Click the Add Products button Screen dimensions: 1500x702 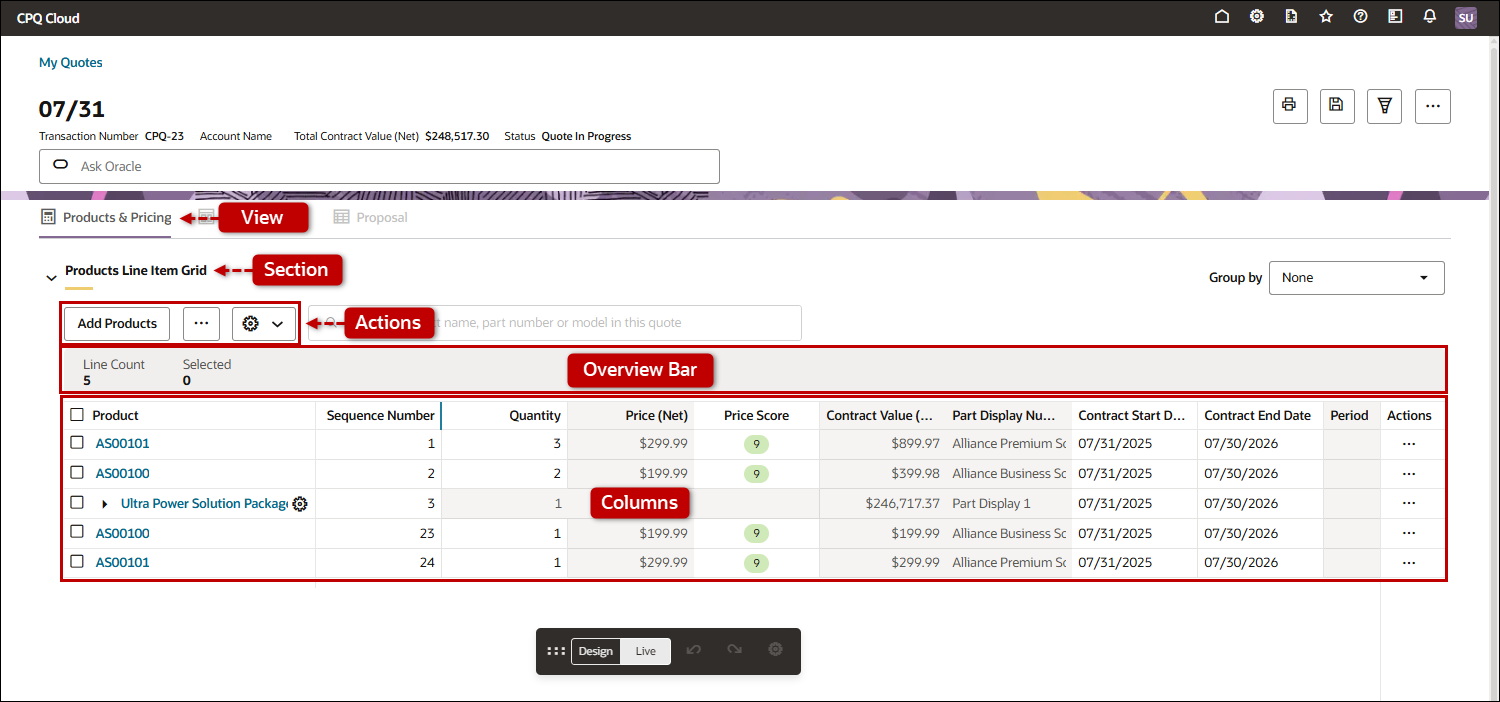(x=117, y=324)
